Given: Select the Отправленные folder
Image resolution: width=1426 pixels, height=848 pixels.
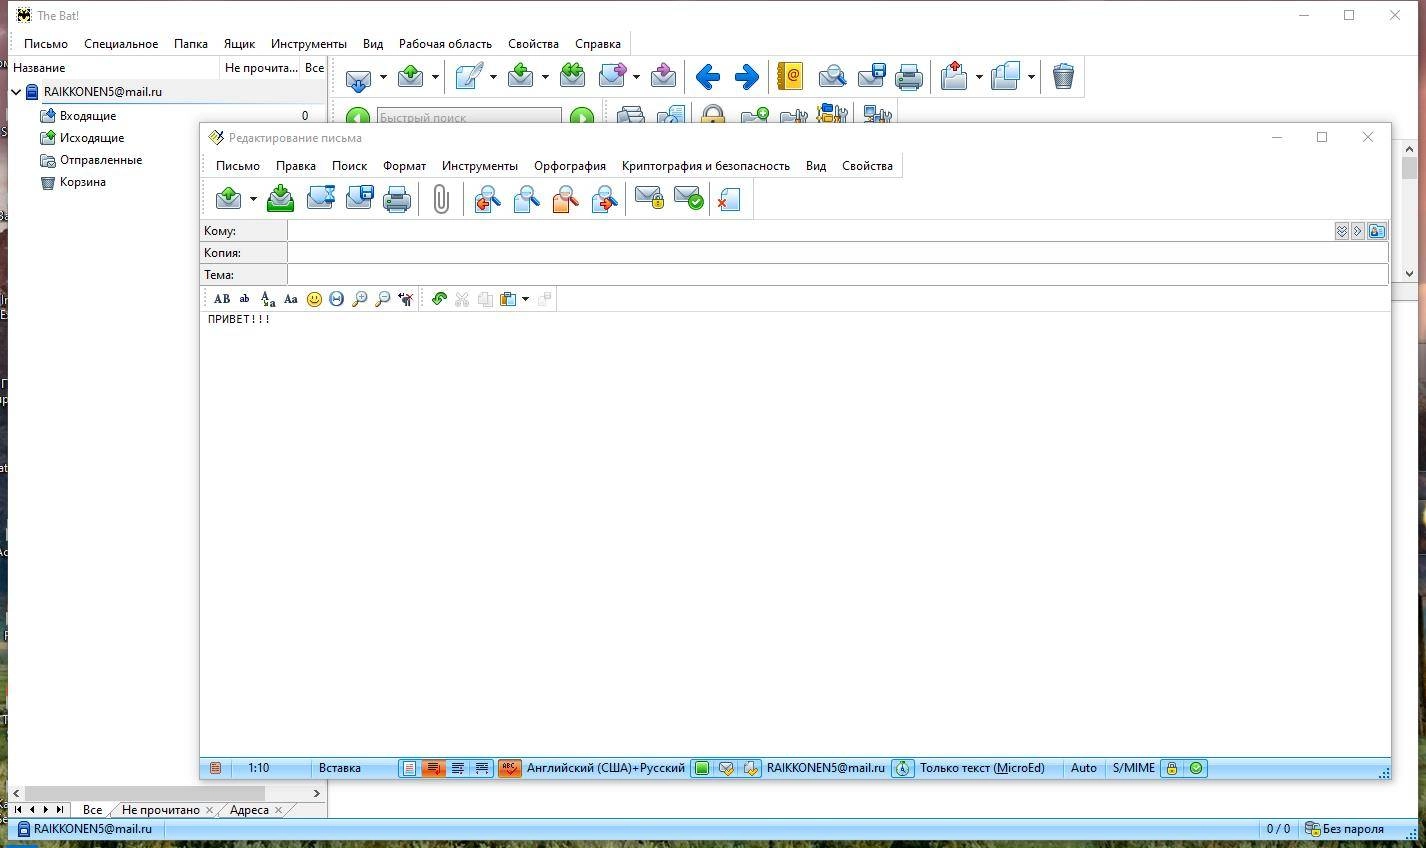Looking at the screenshot, I should [101, 160].
